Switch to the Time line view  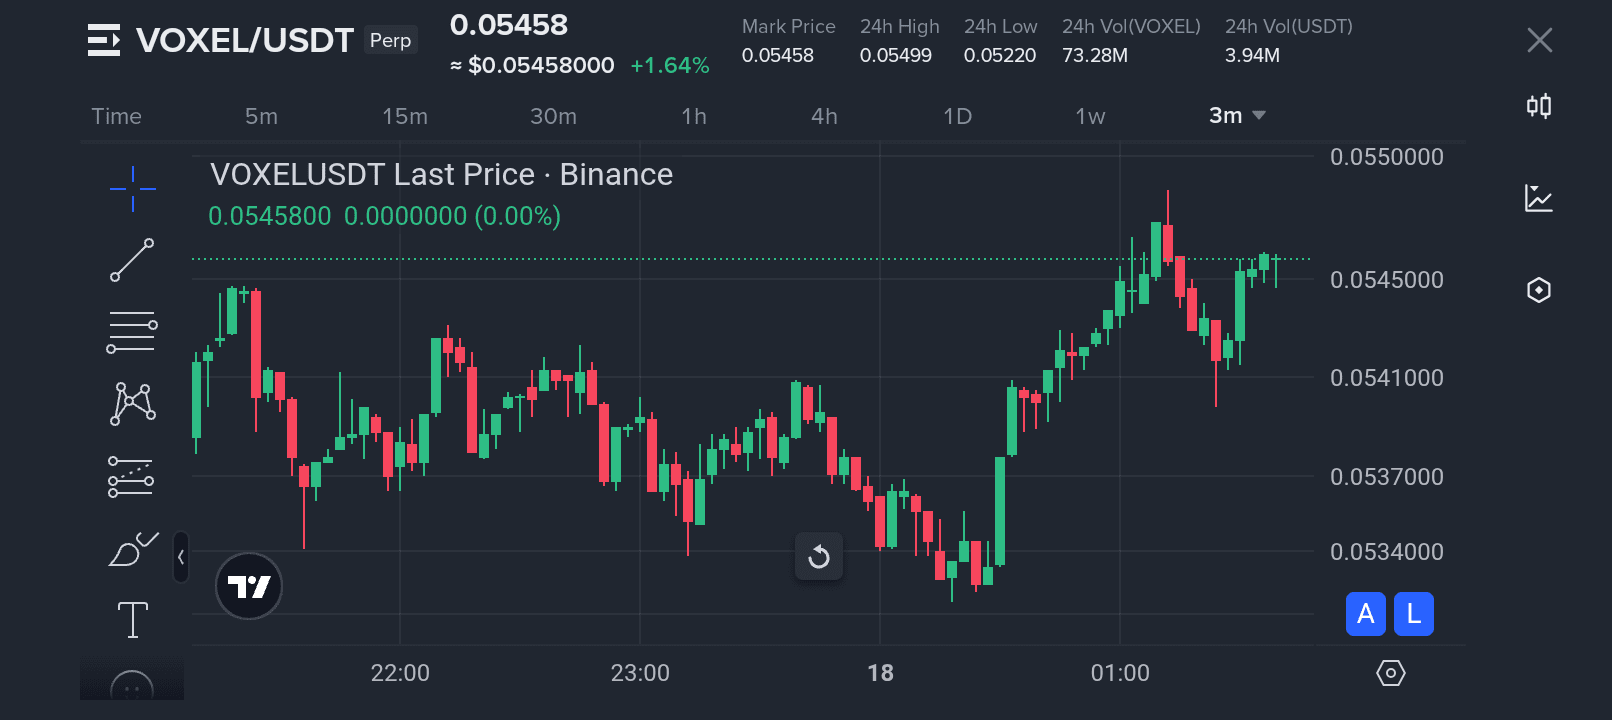tap(117, 116)
